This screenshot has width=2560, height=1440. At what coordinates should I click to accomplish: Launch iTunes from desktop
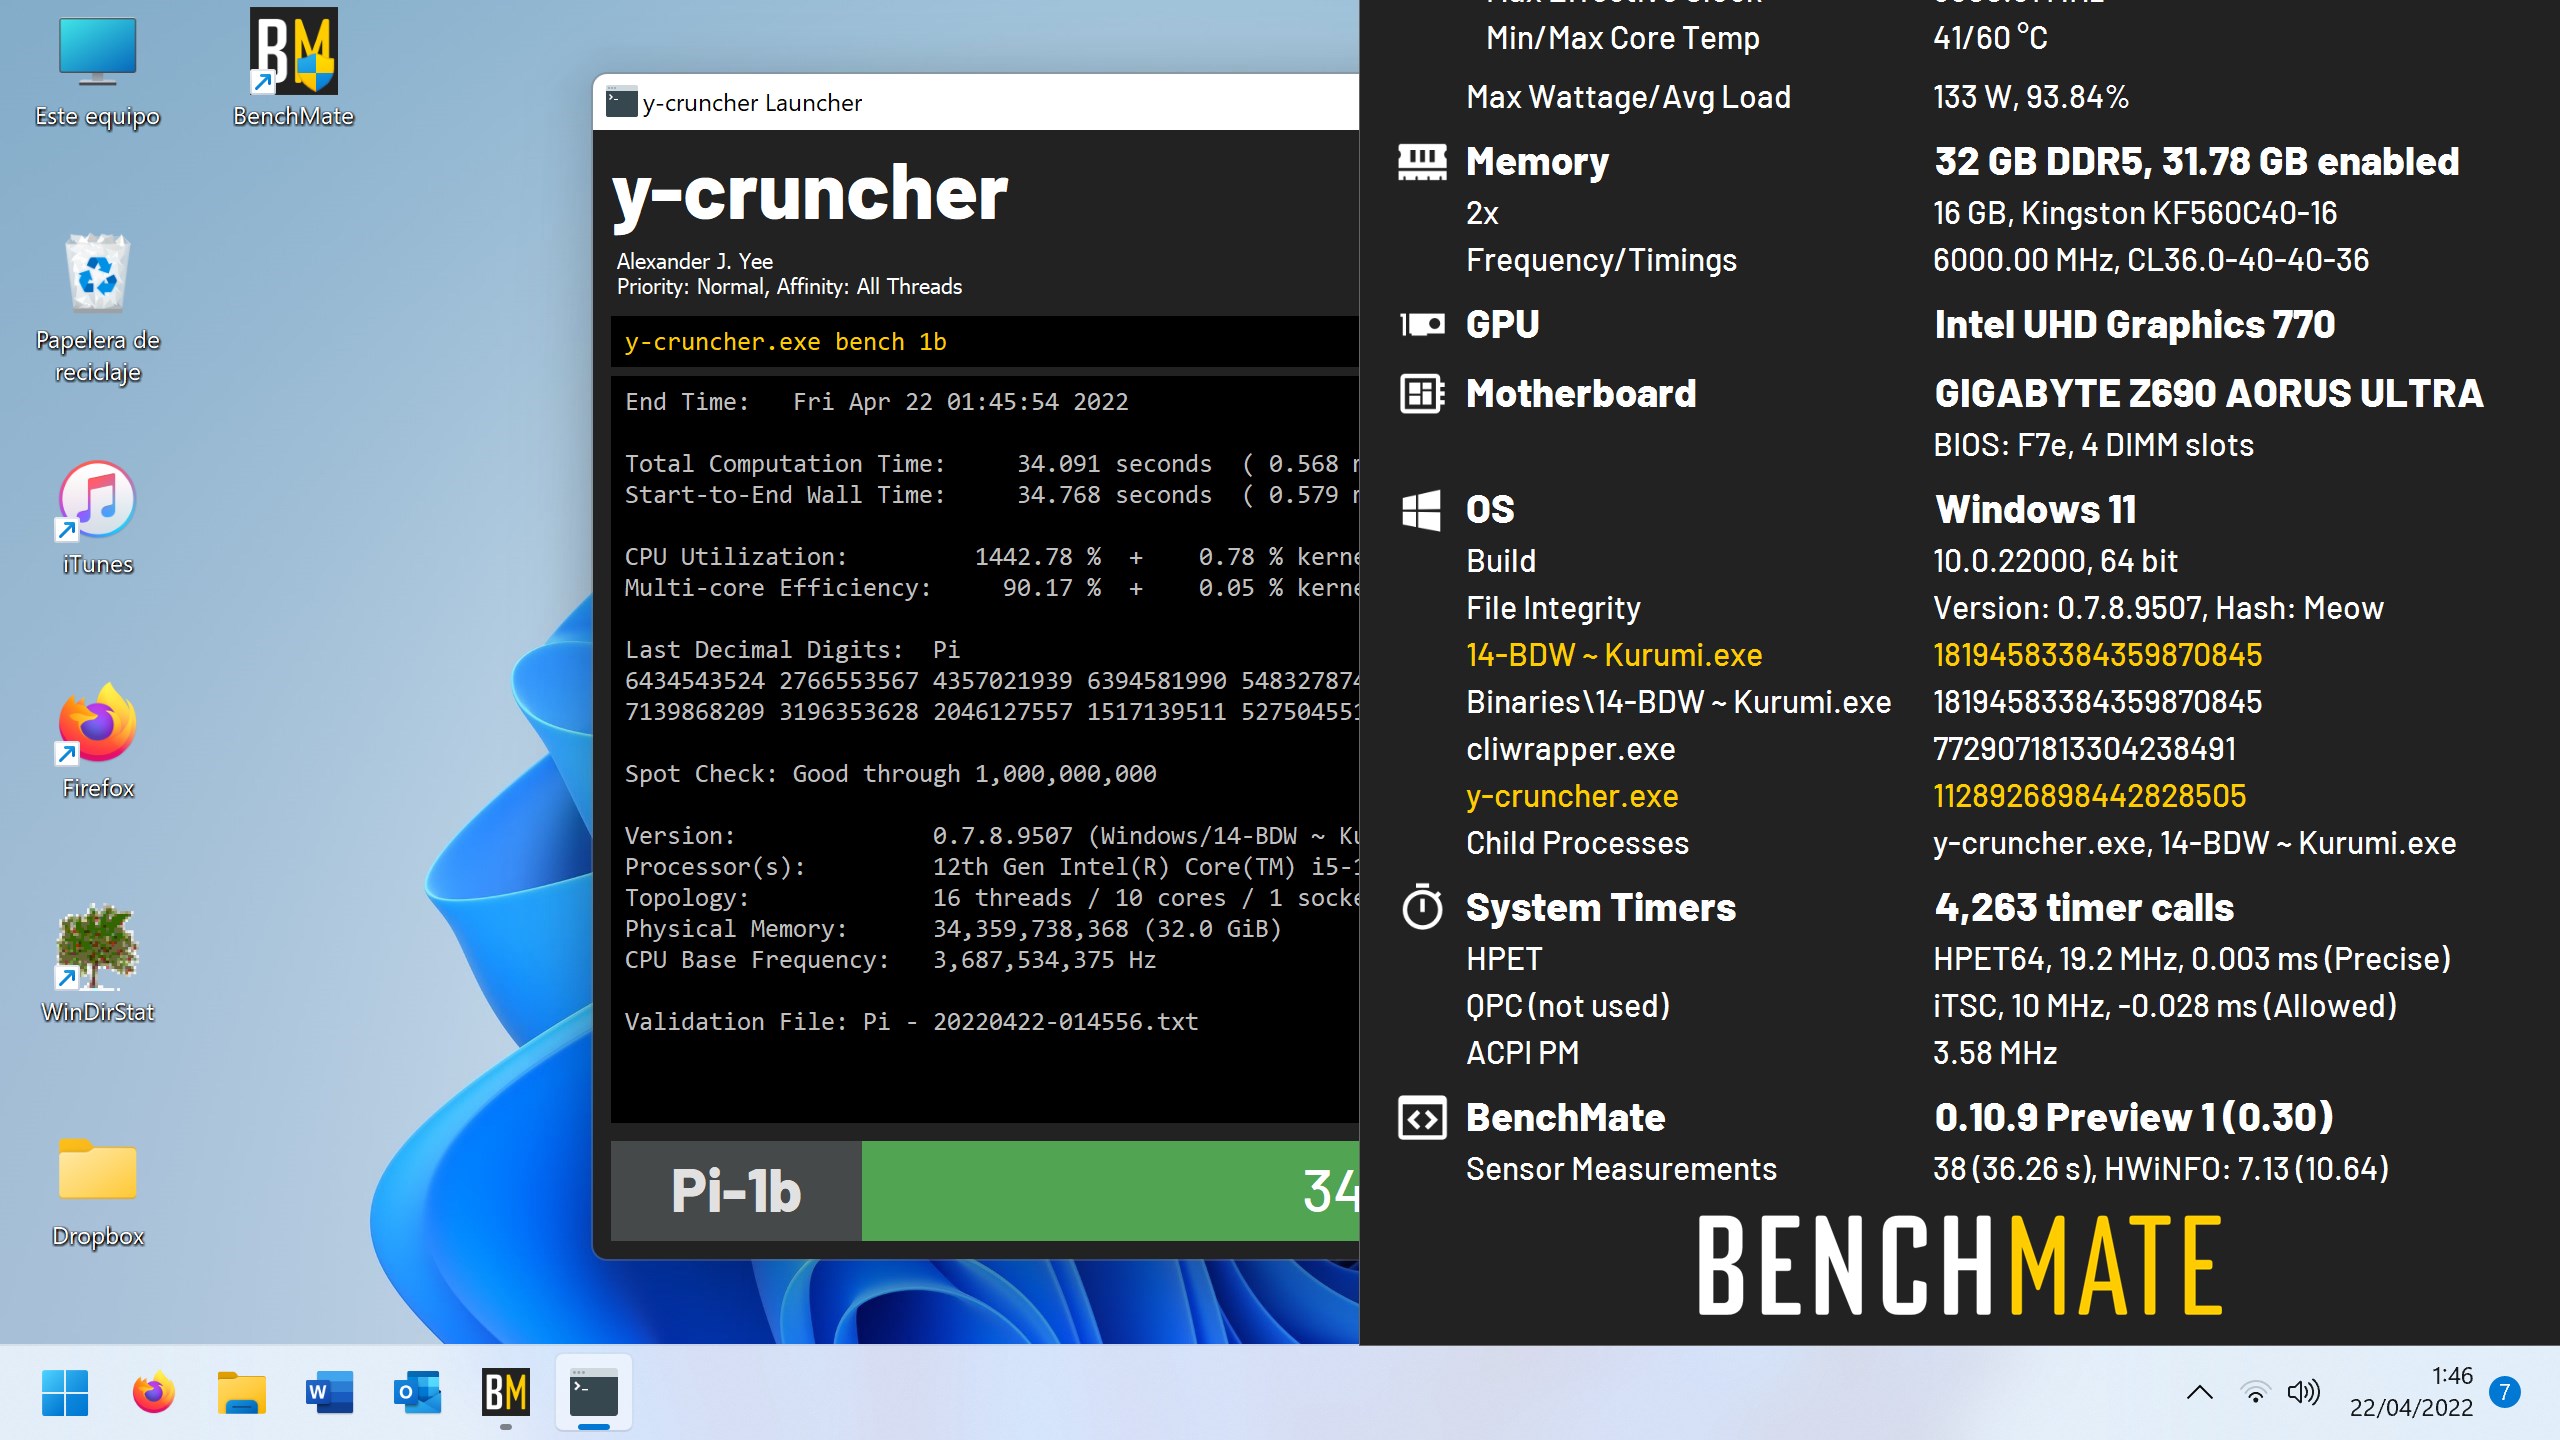(x=97, y=518)
